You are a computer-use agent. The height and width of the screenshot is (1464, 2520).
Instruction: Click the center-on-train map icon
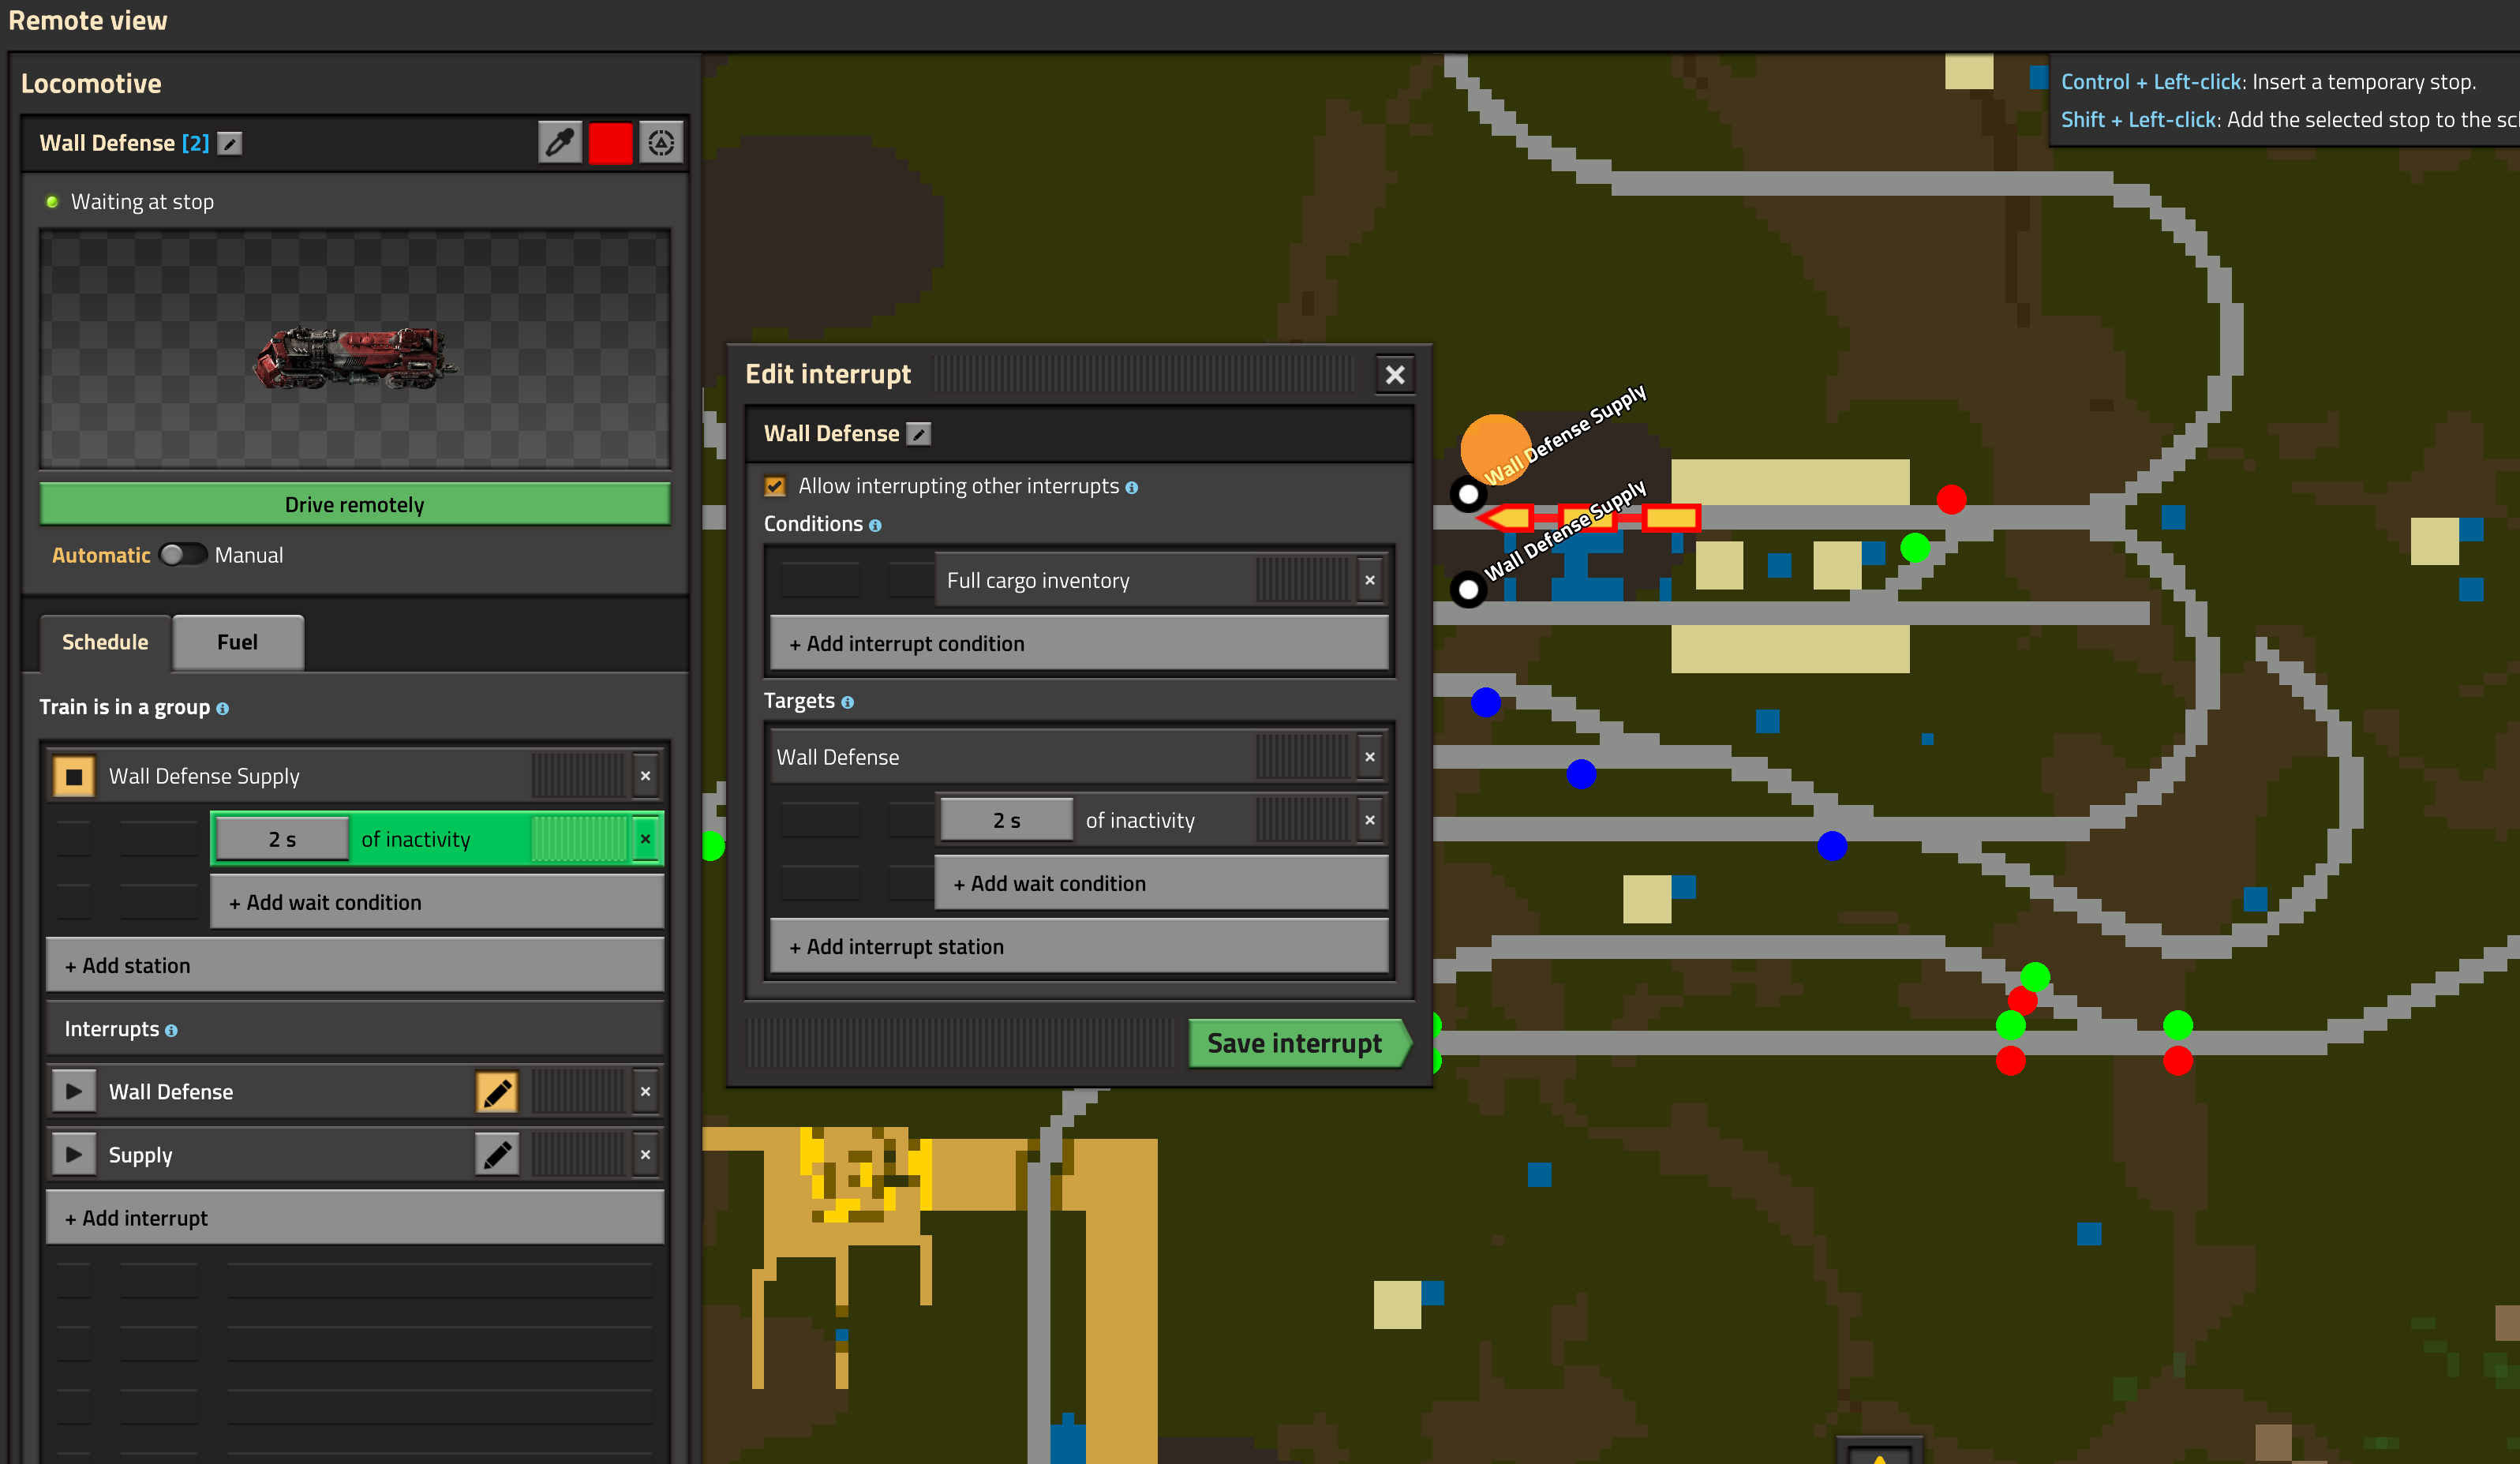661,144
